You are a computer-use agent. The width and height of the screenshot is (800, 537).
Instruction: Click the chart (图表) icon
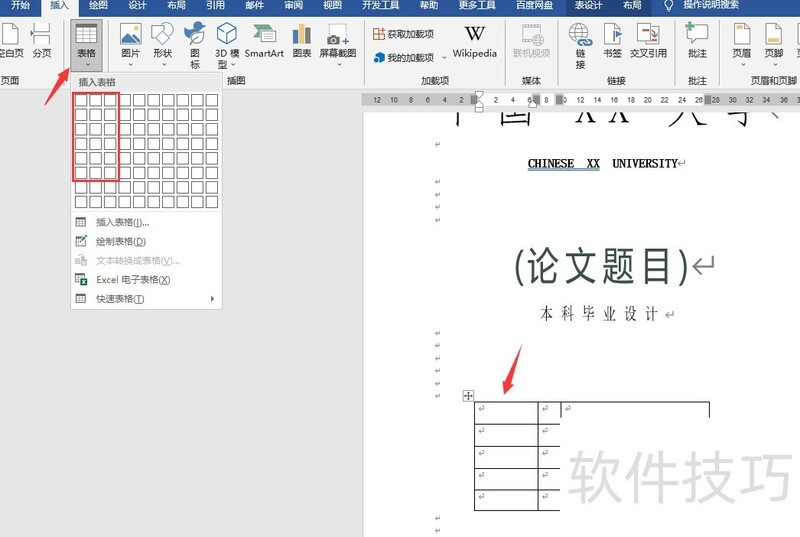pyautogui.click(x=301, y=41)
